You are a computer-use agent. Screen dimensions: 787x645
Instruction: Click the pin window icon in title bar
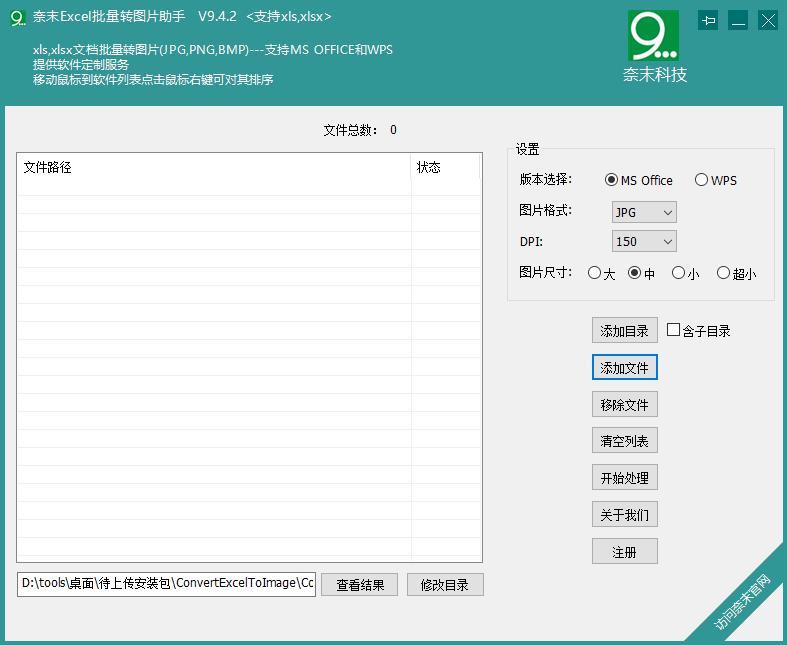tap(708, 20)
